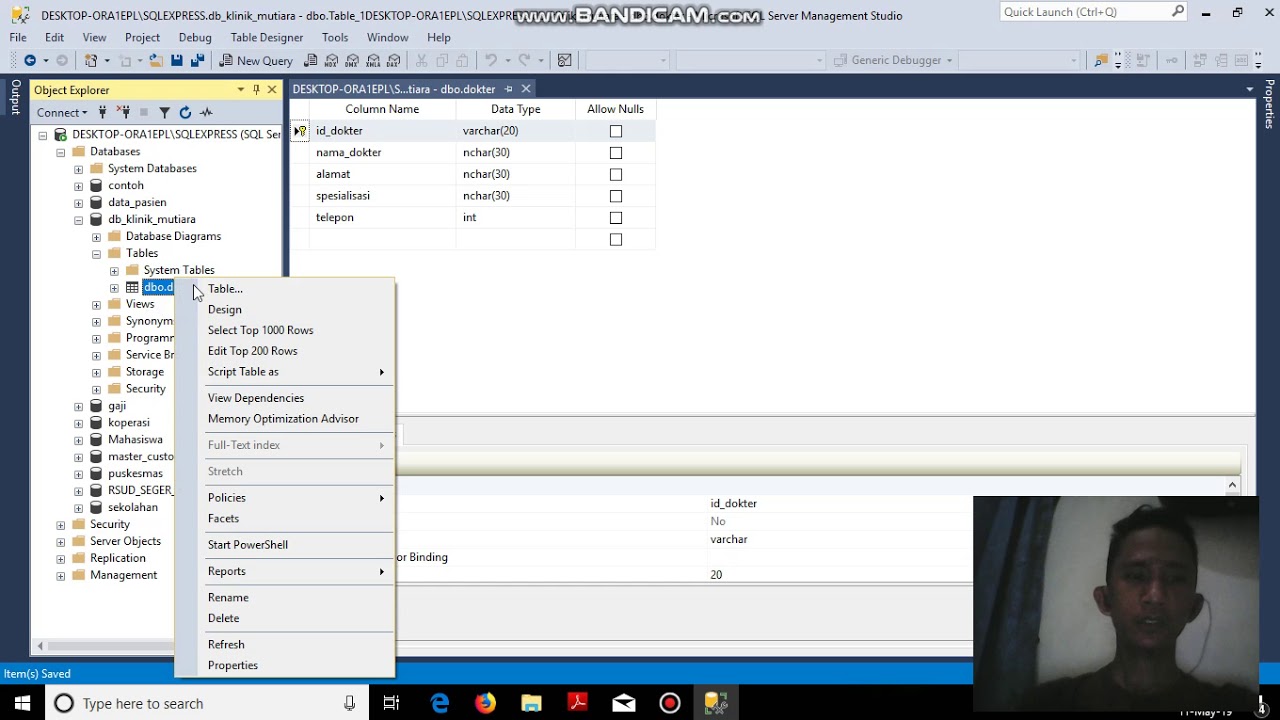The height and width of the screenshot is (720, 1280).
Task: Click the navigate backward arrow icon
Action: pos(30,60)
